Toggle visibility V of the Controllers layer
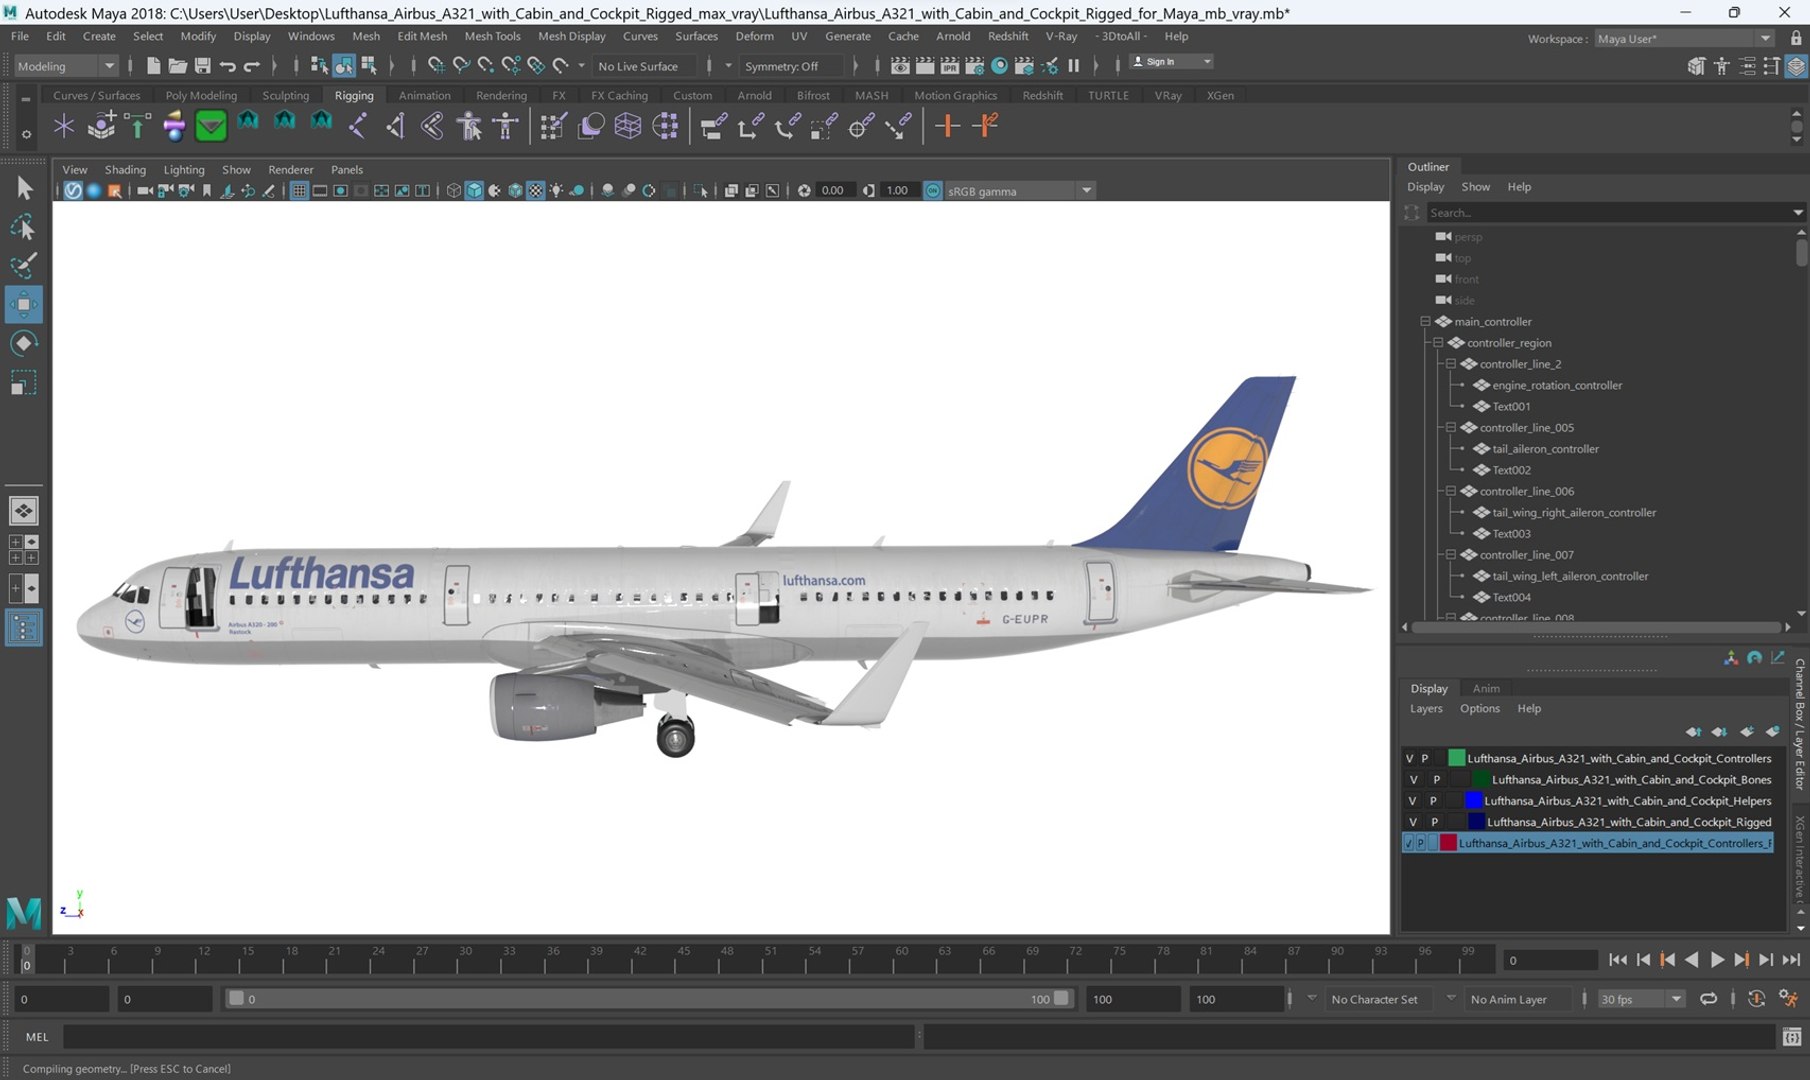Image resolution: width=1810 pixels, height=1080 pixels. [1410, 758]
